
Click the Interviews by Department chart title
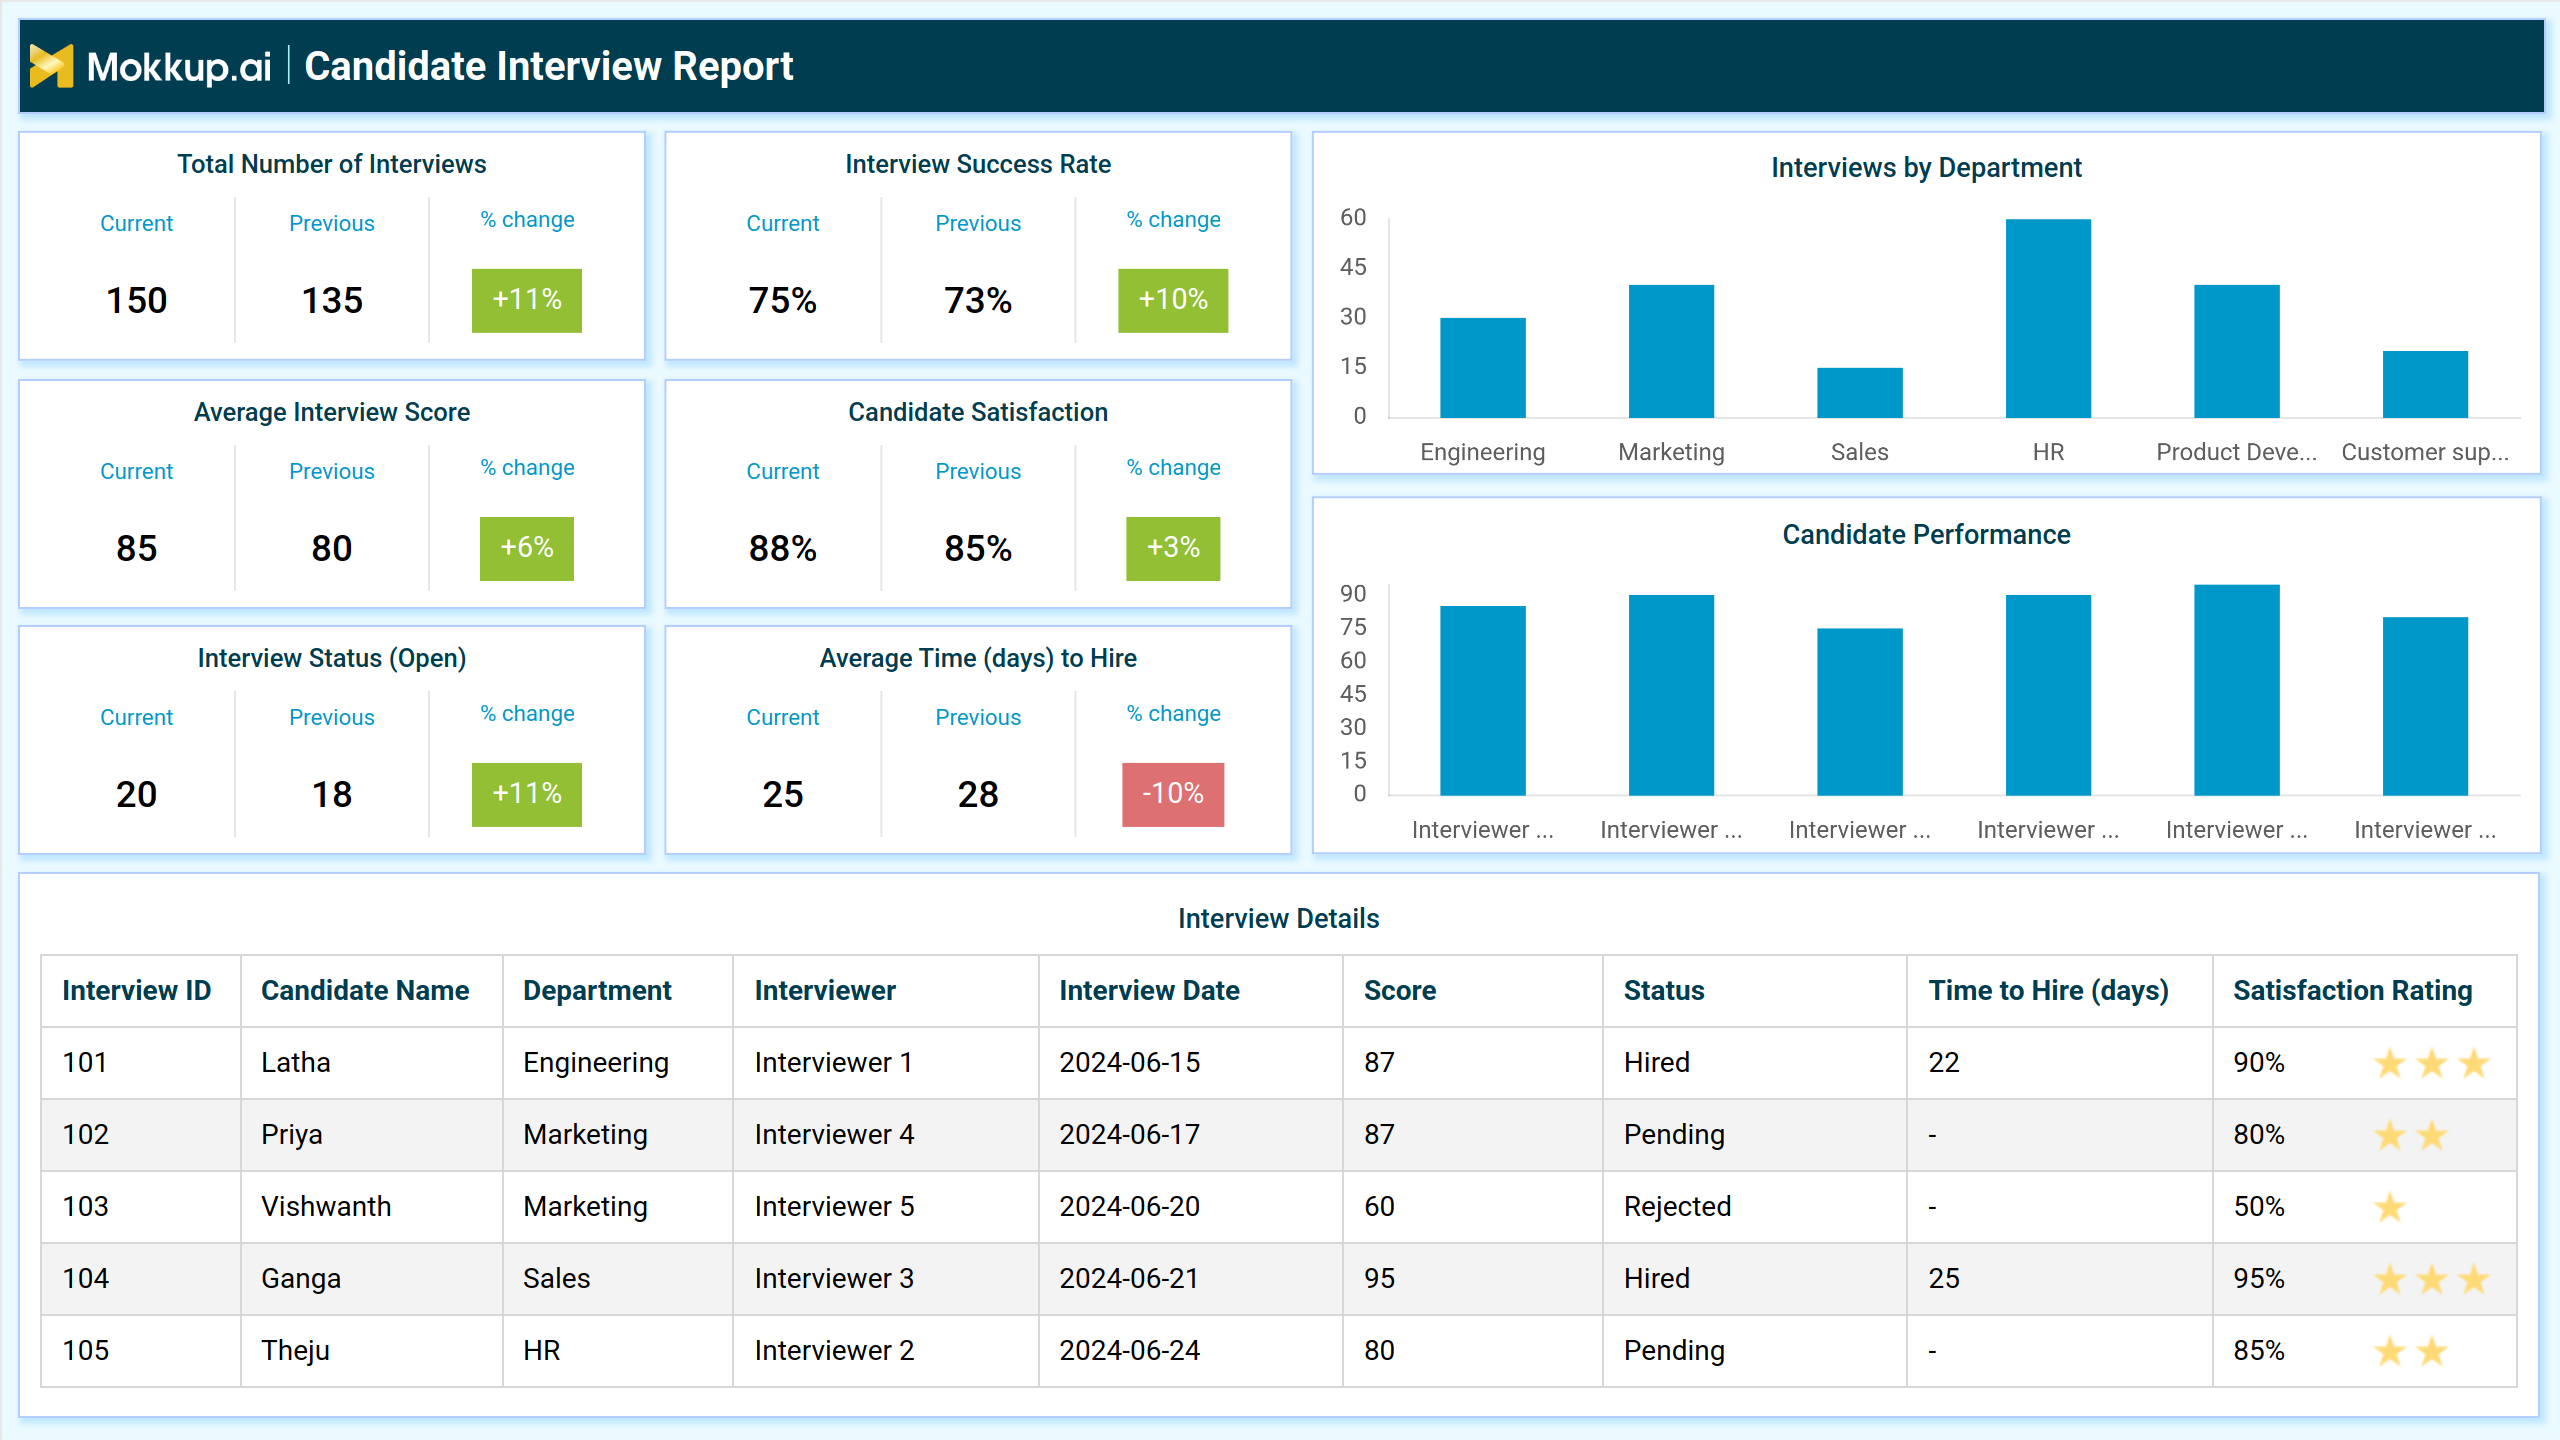click(1926, 167)
